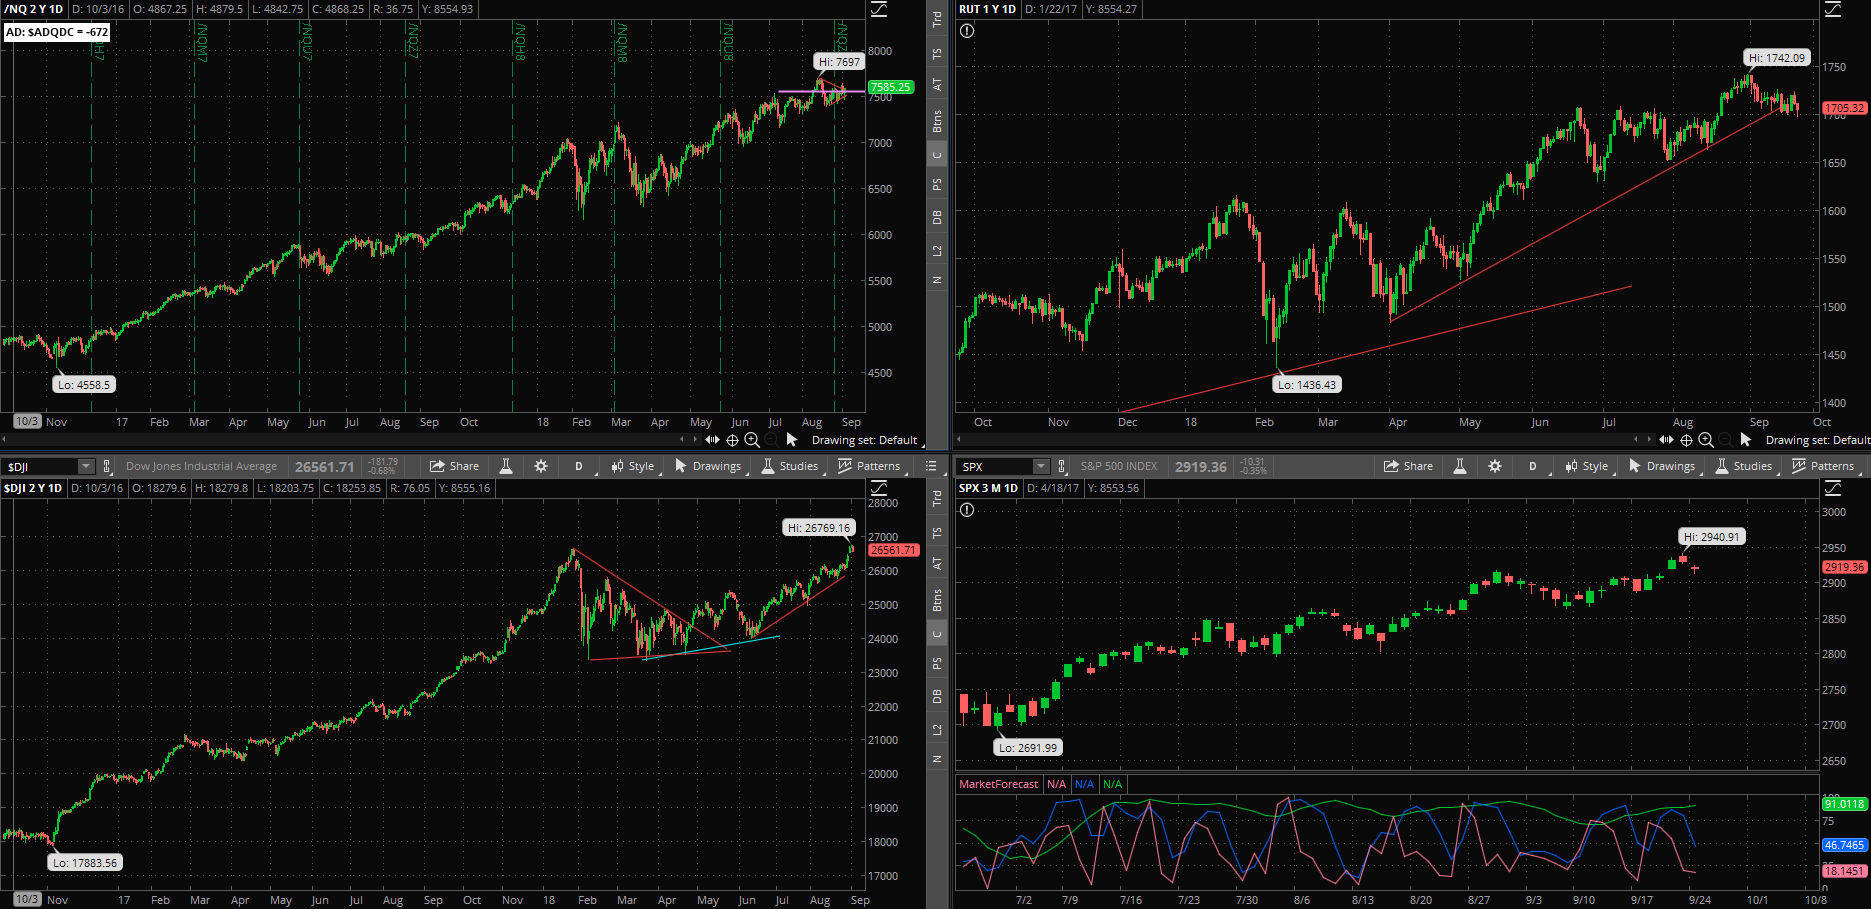Click crosshair icon below RUT chart
Viewport: 1871px width, 909px height.
(x=1686, y=440)
